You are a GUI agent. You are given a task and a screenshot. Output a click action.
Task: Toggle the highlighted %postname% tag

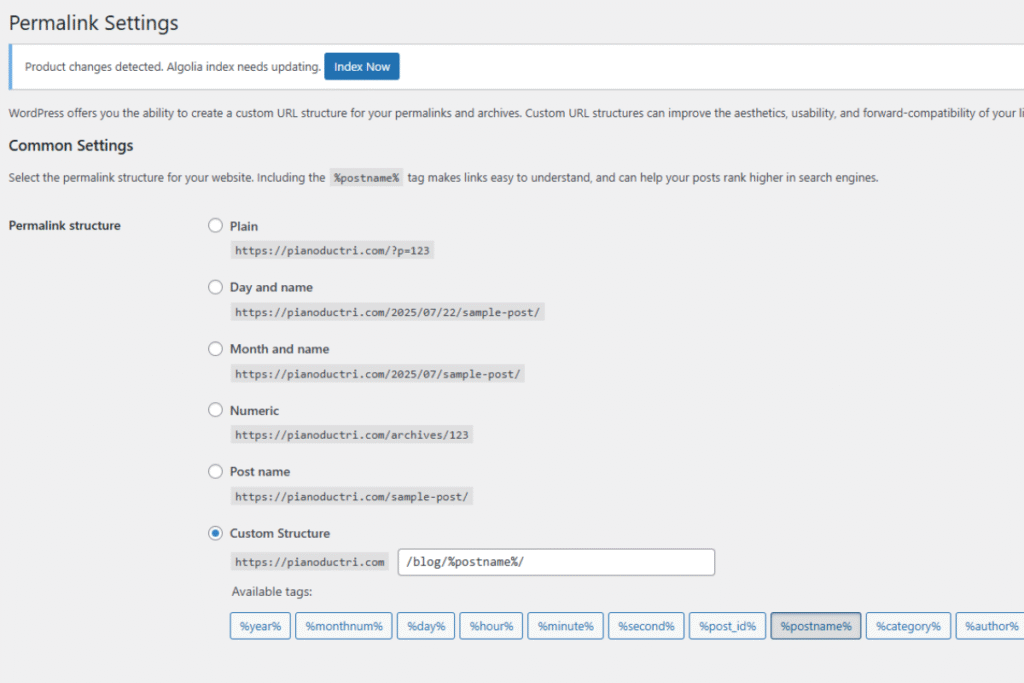815,626
